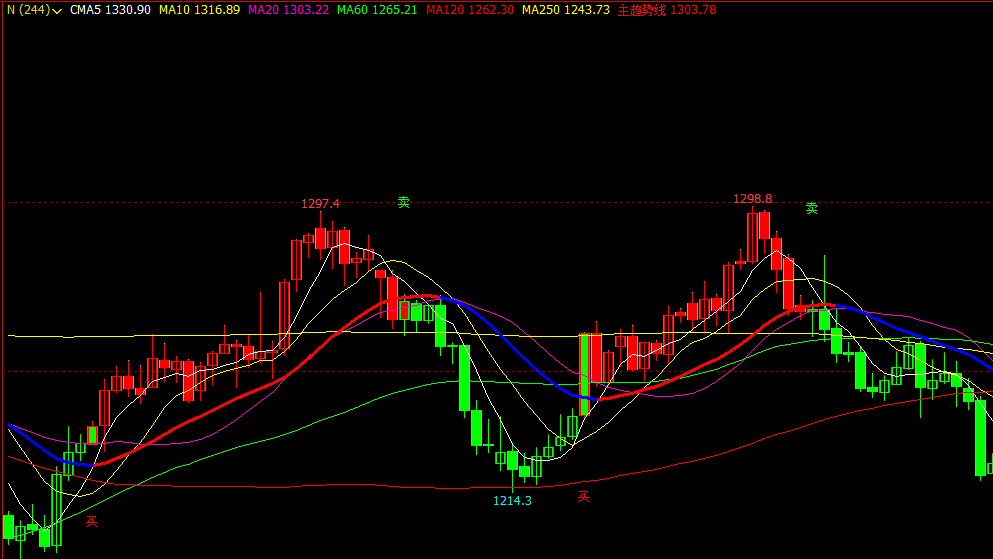This screenshot has width=993, height=559.
Task: Click the MA250 1243.73 legend label
Action: coord(566,10)
